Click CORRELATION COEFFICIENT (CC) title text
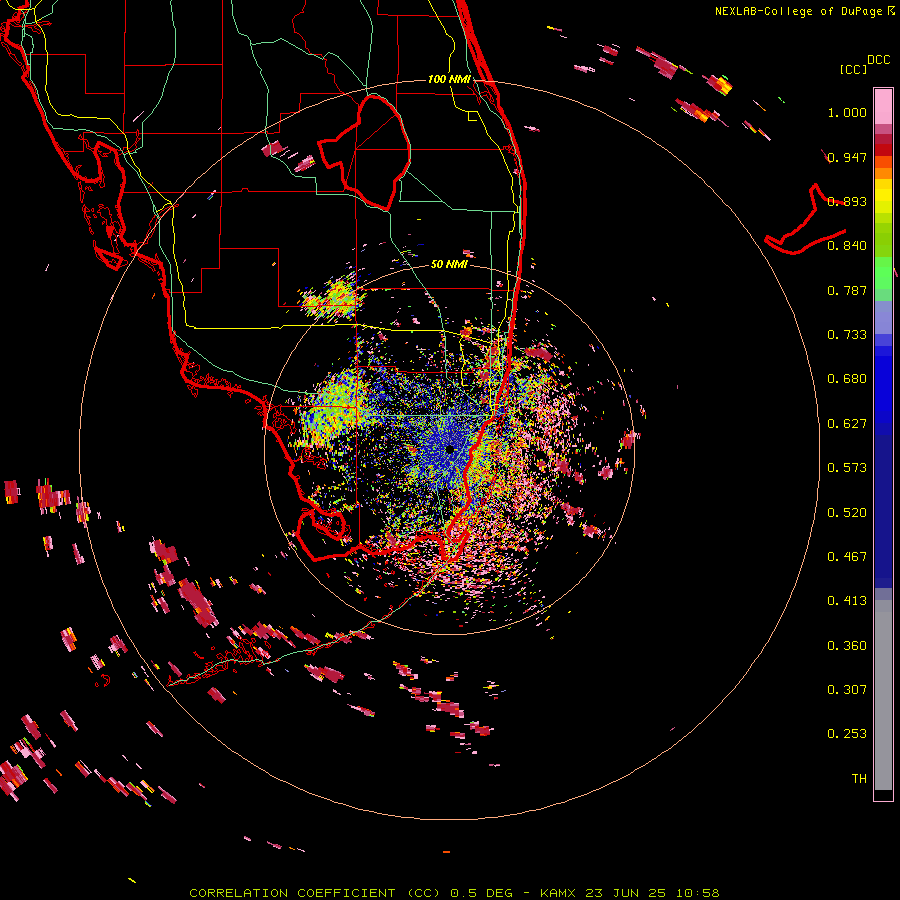Viewport: 900px width, 900px height. 315,893
